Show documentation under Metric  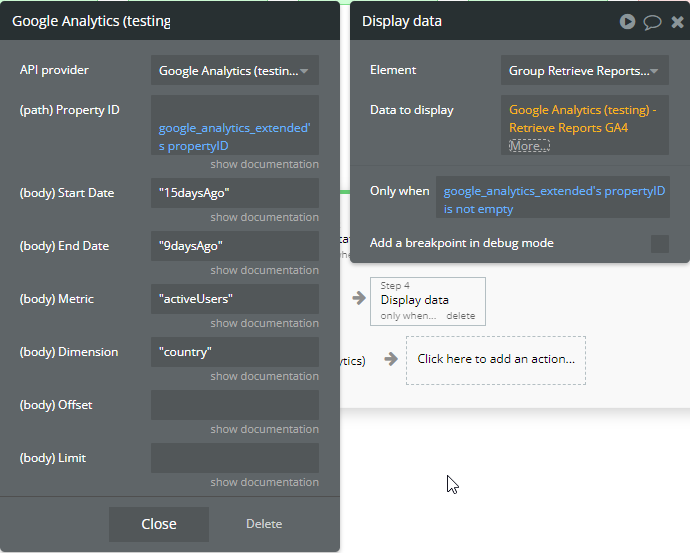(x=264, y=323)
